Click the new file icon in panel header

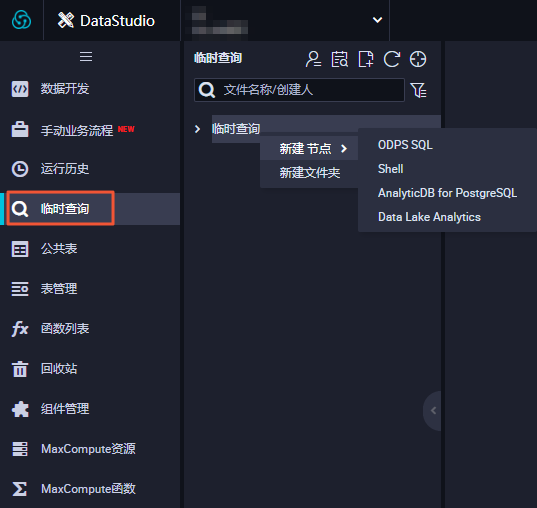pyautogui.click(x=366, y=59)
